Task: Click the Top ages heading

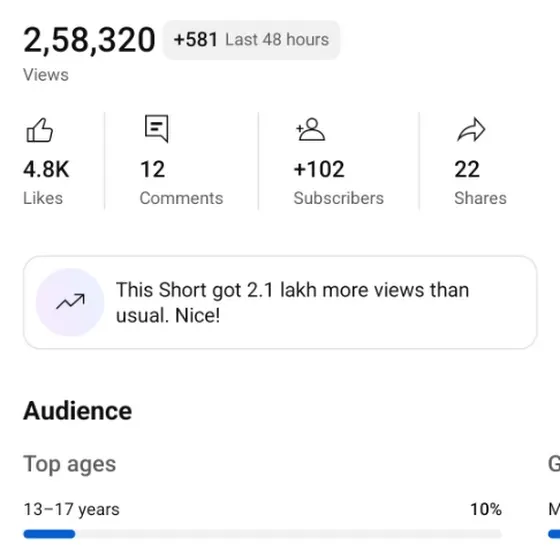Action: click(x=70, y=464)
